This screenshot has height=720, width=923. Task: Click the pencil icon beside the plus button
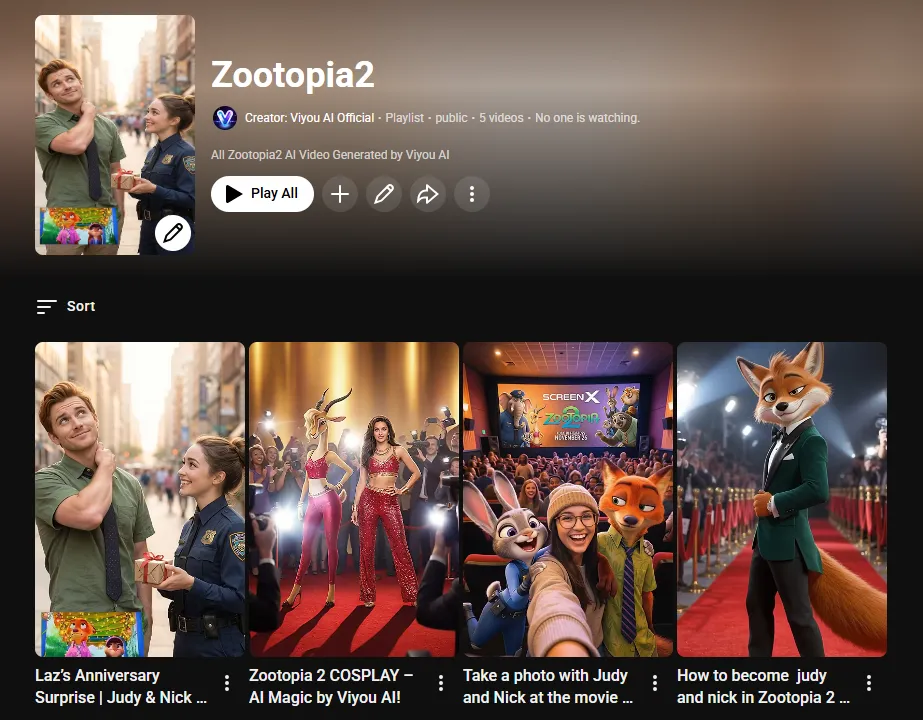coord(384,194)
